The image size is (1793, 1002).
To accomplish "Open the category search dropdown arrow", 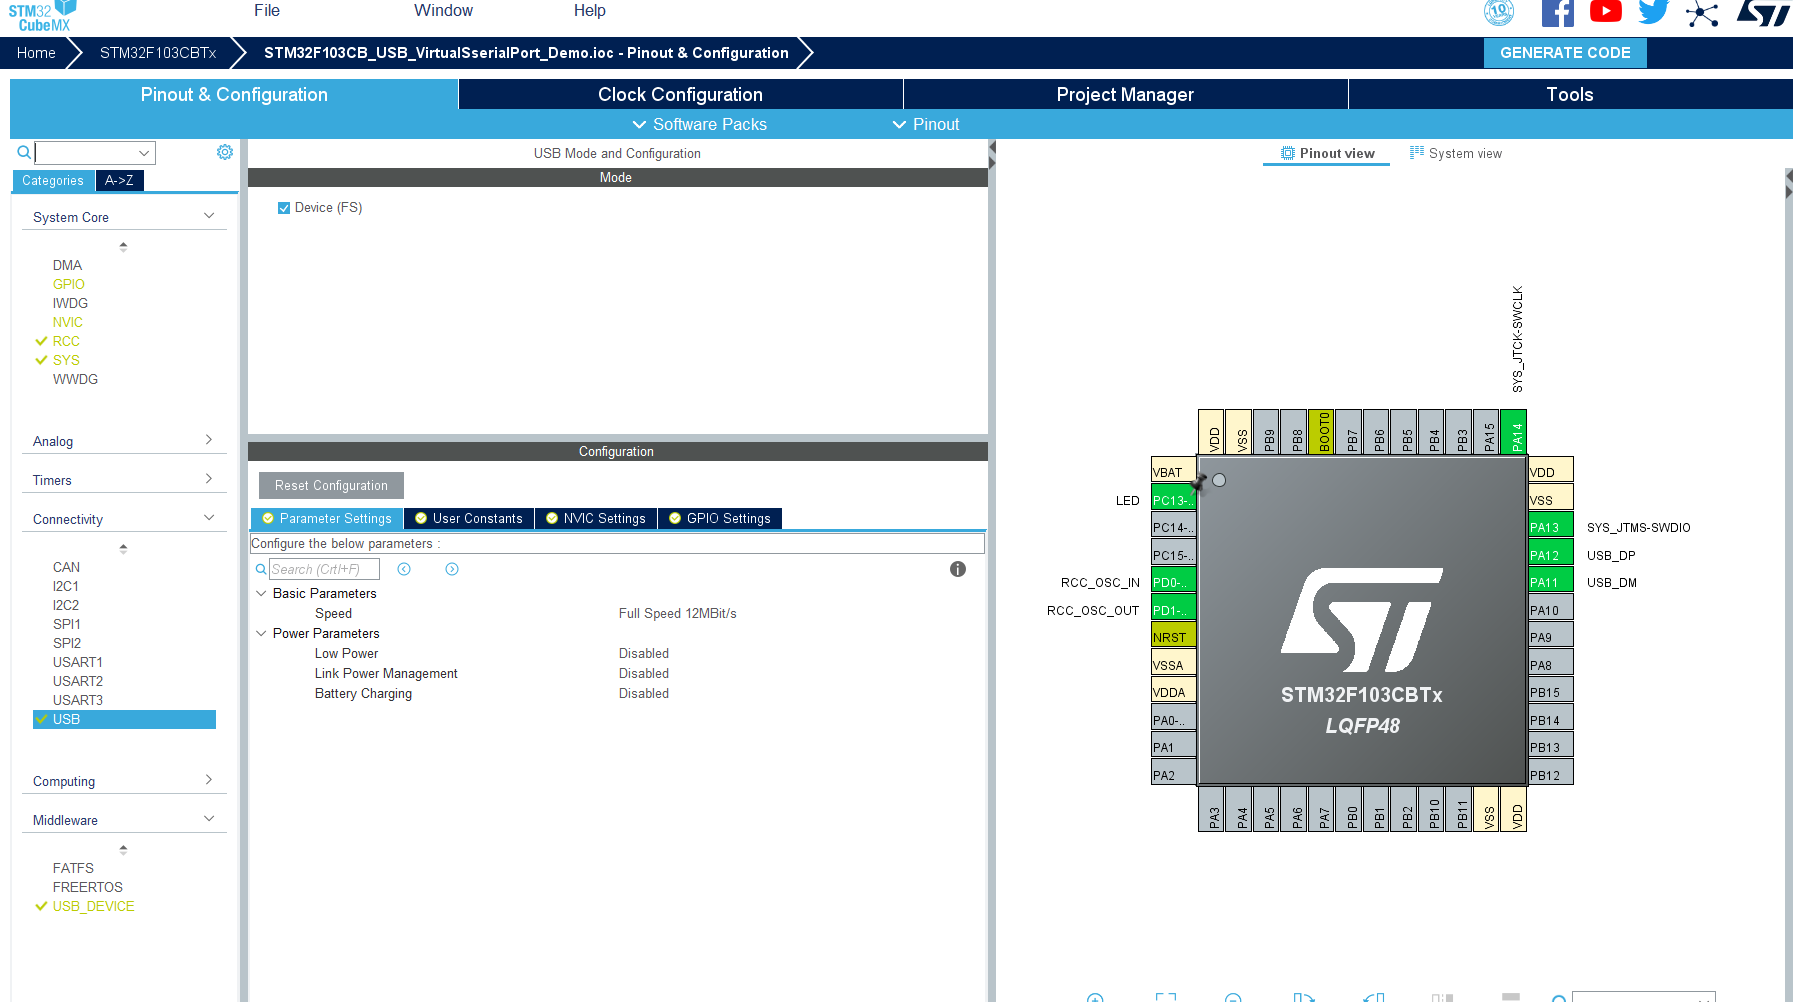I will pos(144,153).
